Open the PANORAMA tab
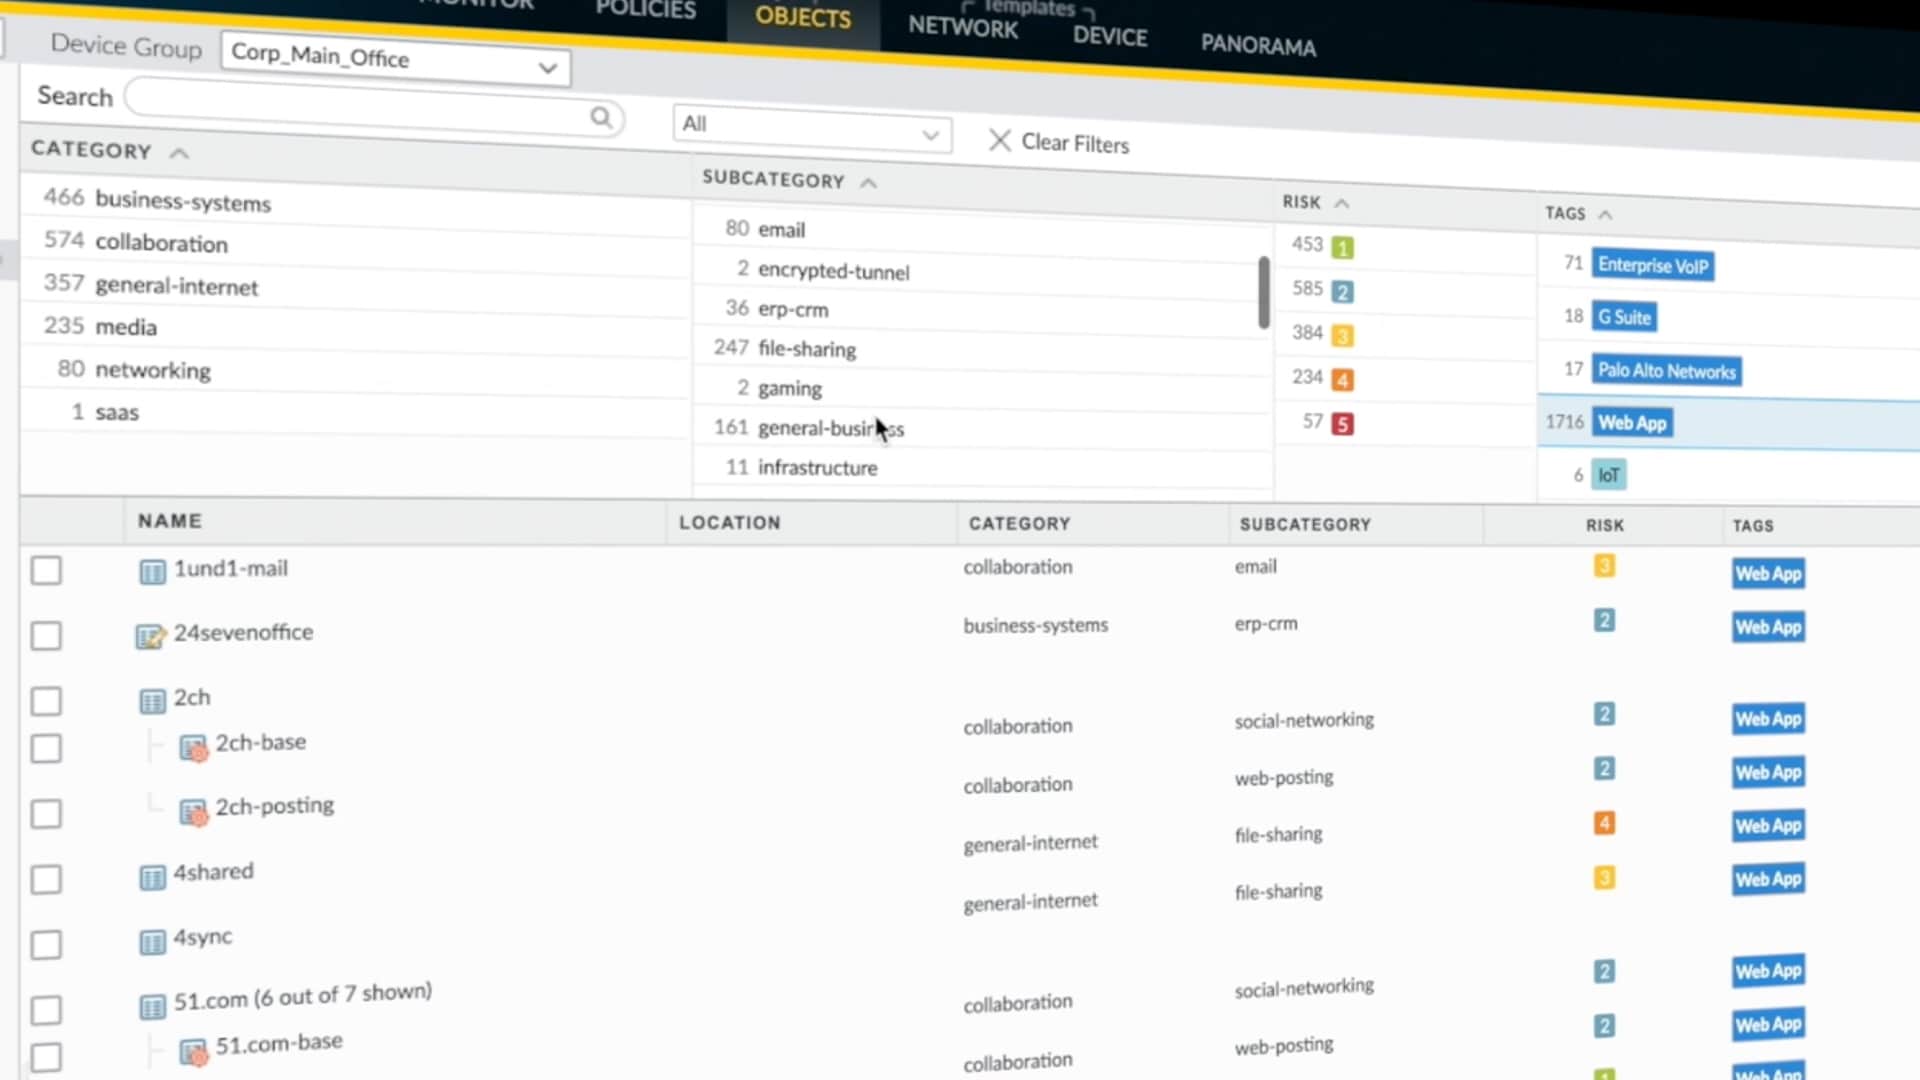Screen dimensions: 1920x1080 tap(1258, 45)
